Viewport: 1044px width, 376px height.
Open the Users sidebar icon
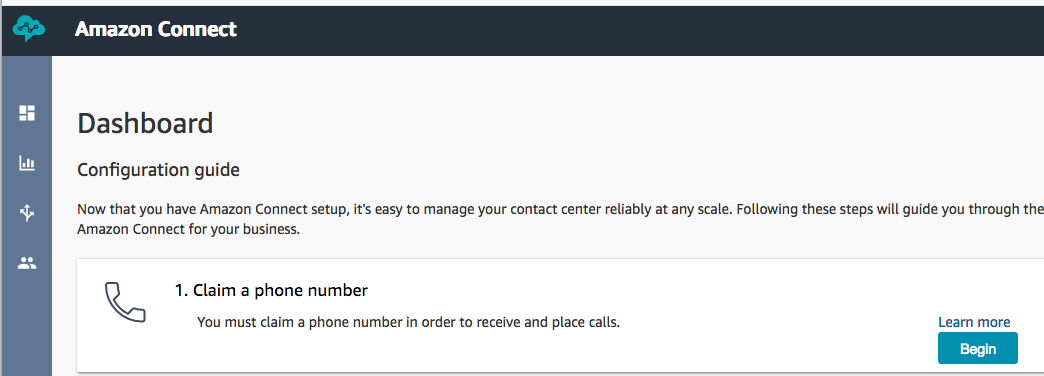[27, 264]
